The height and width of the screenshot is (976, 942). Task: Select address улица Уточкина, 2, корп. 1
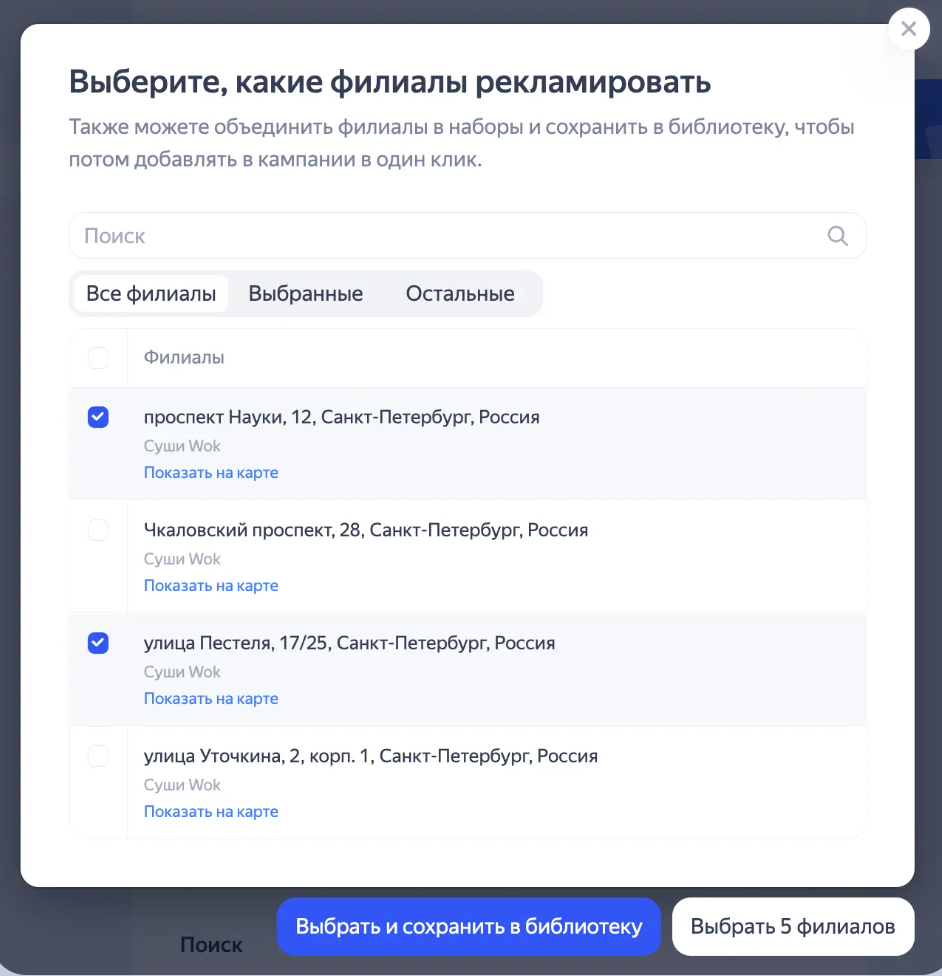[370, 756]
